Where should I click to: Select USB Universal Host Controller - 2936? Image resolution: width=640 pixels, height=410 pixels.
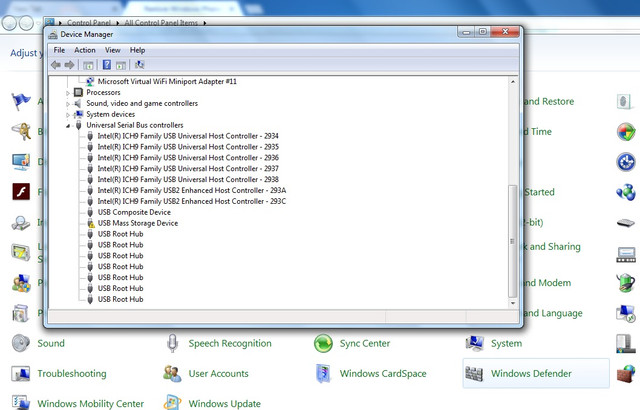(188, 158)
